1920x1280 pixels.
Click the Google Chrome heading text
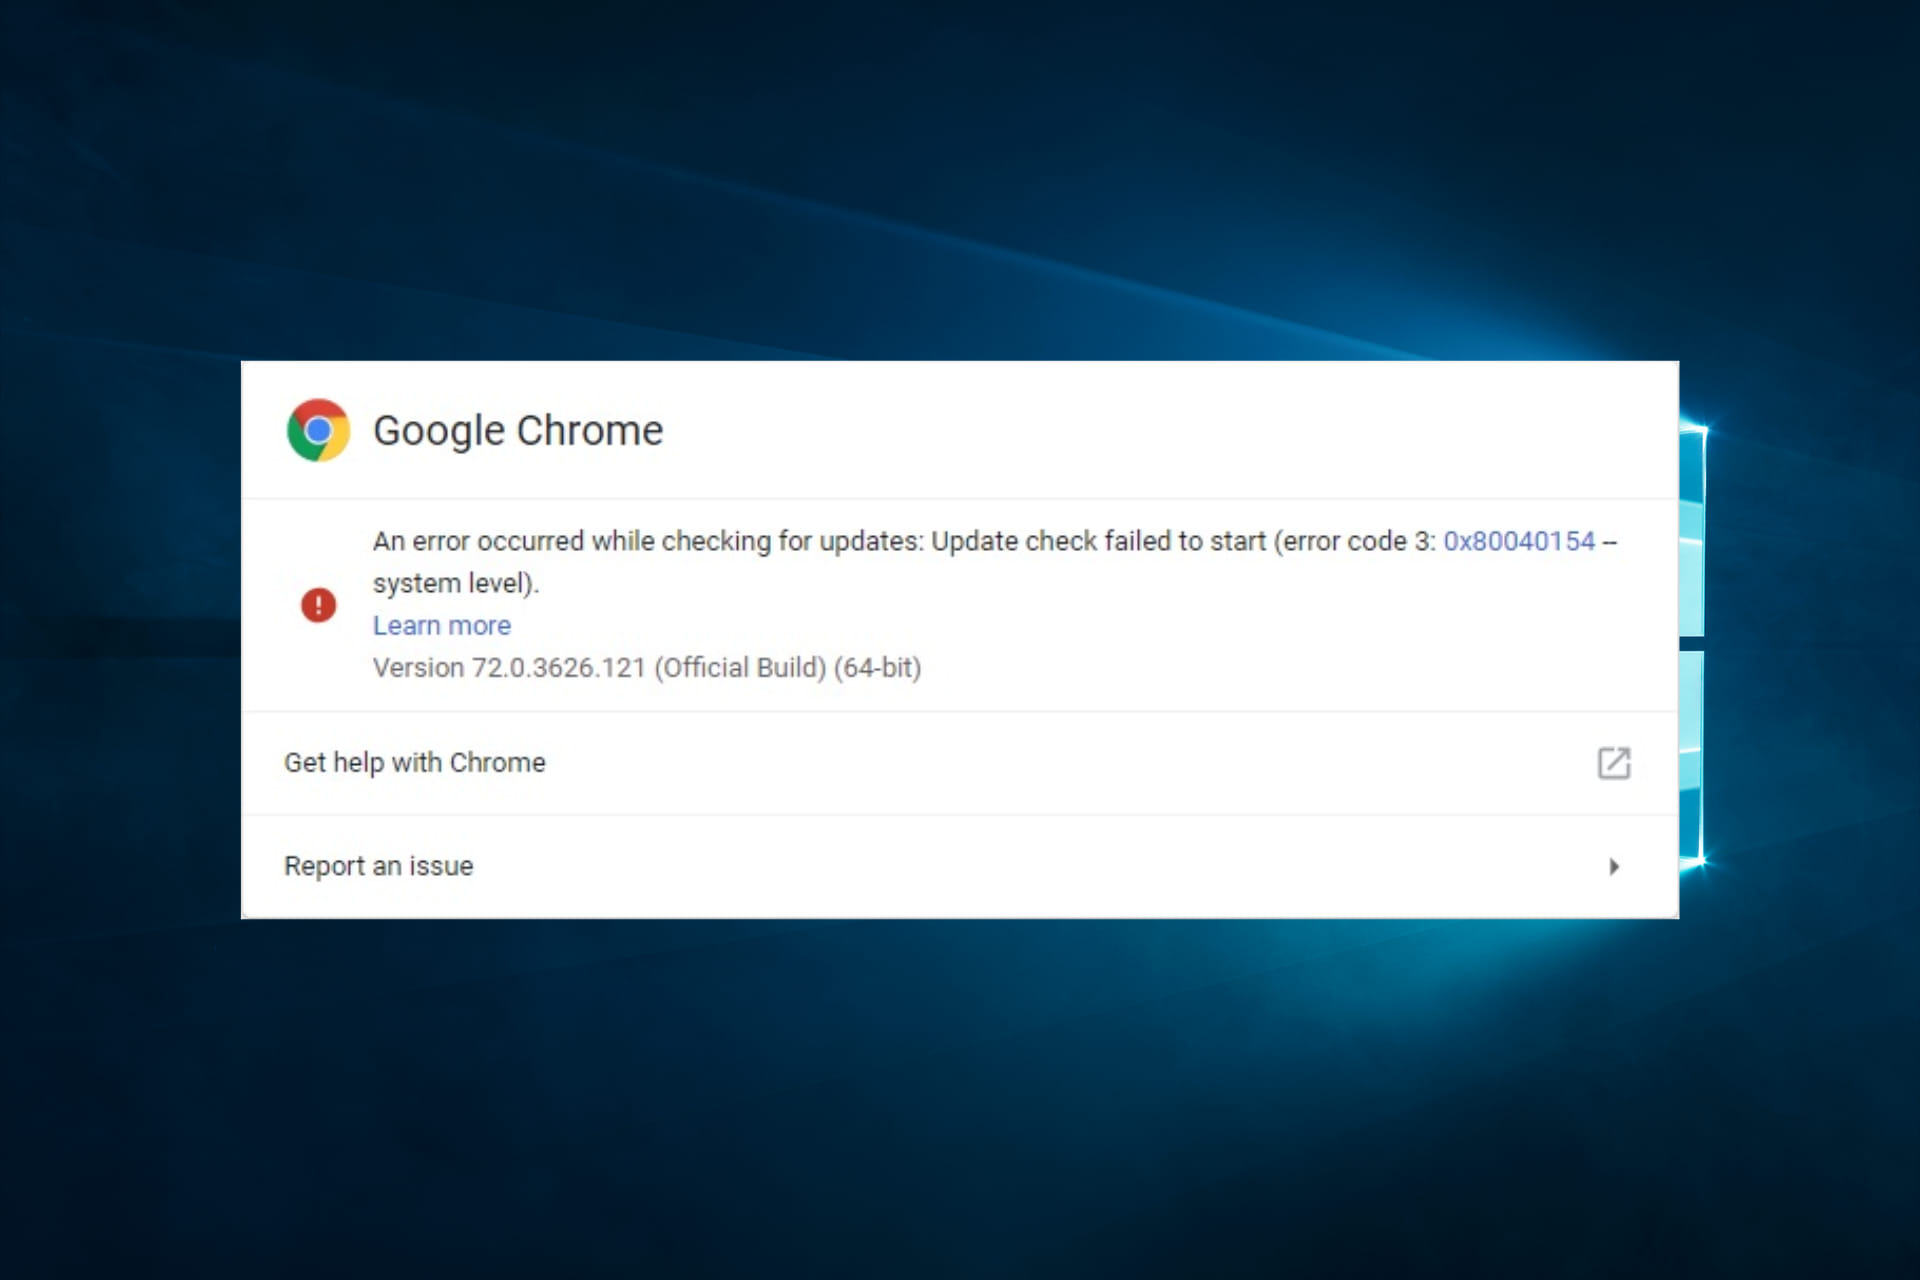click(518, 431)
